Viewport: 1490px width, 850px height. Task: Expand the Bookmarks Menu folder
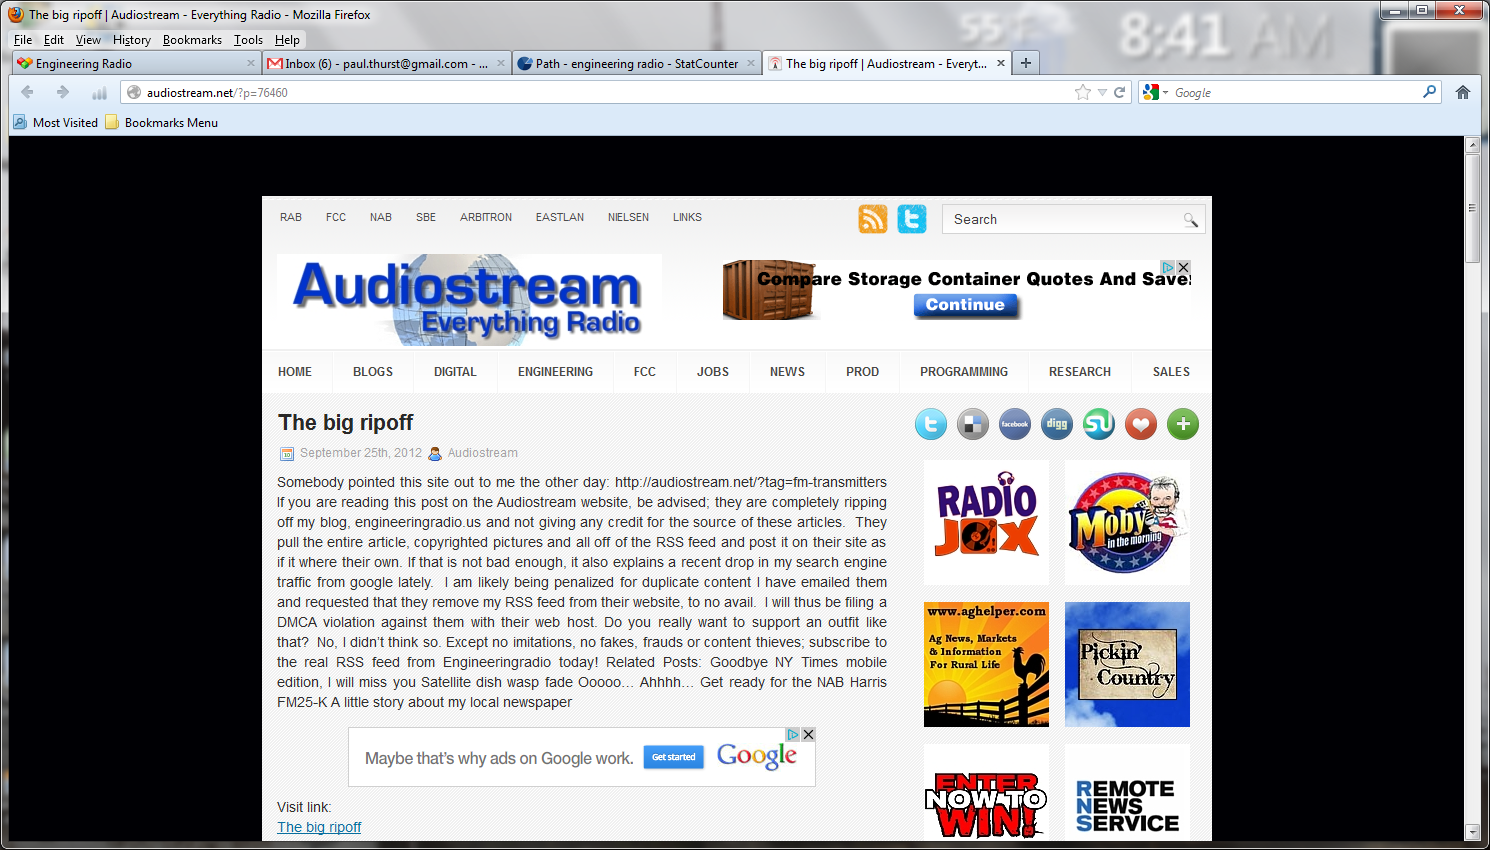[162, 123]
